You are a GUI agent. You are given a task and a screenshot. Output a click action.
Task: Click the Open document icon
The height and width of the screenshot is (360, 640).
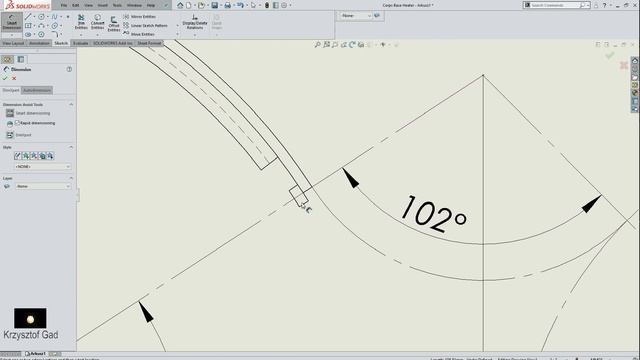click(x=201, y=5)
